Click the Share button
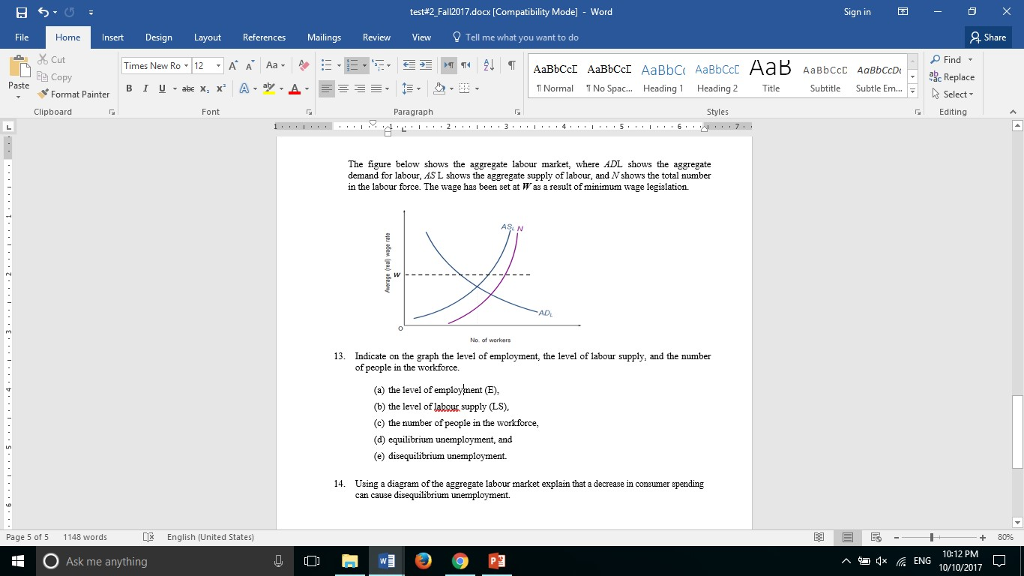The width and height of the screenshot is (1024, 576). [988, 37]
